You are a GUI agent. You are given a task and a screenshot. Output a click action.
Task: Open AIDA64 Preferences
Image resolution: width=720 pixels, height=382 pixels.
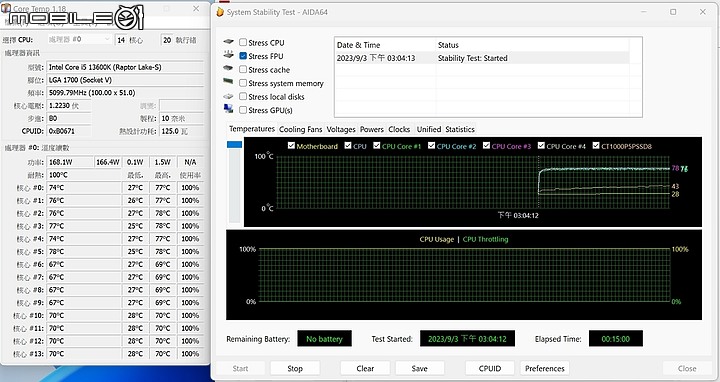point(545,368)
